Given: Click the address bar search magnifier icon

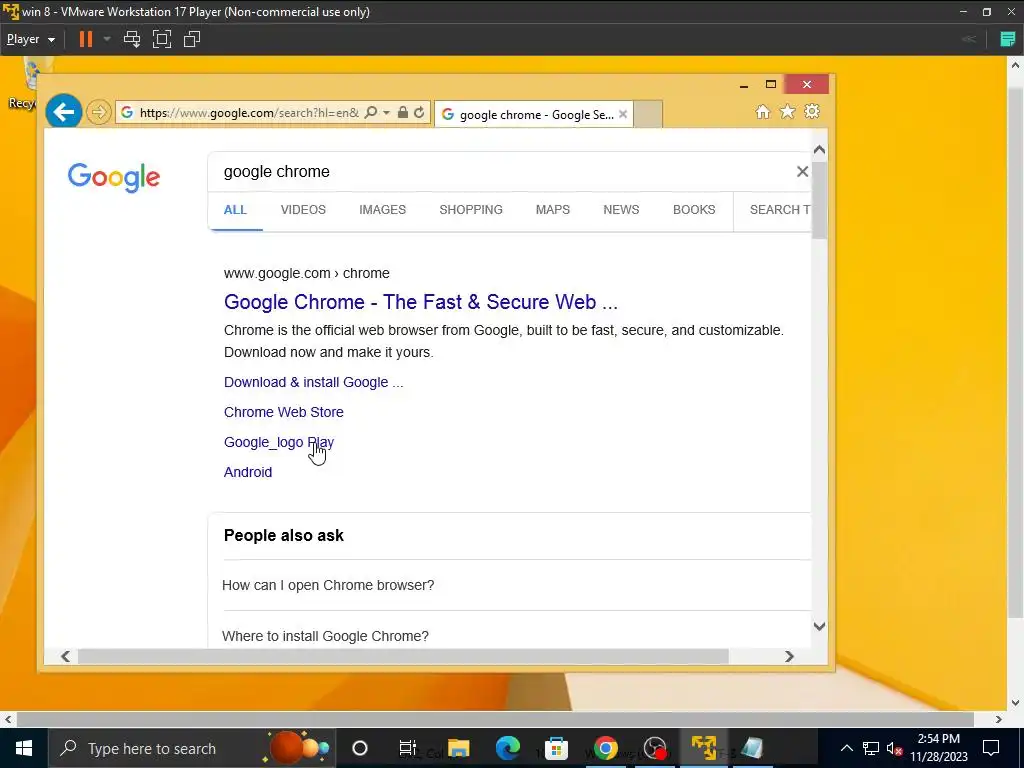Looking at the screenshot, I should pos(371,112).
